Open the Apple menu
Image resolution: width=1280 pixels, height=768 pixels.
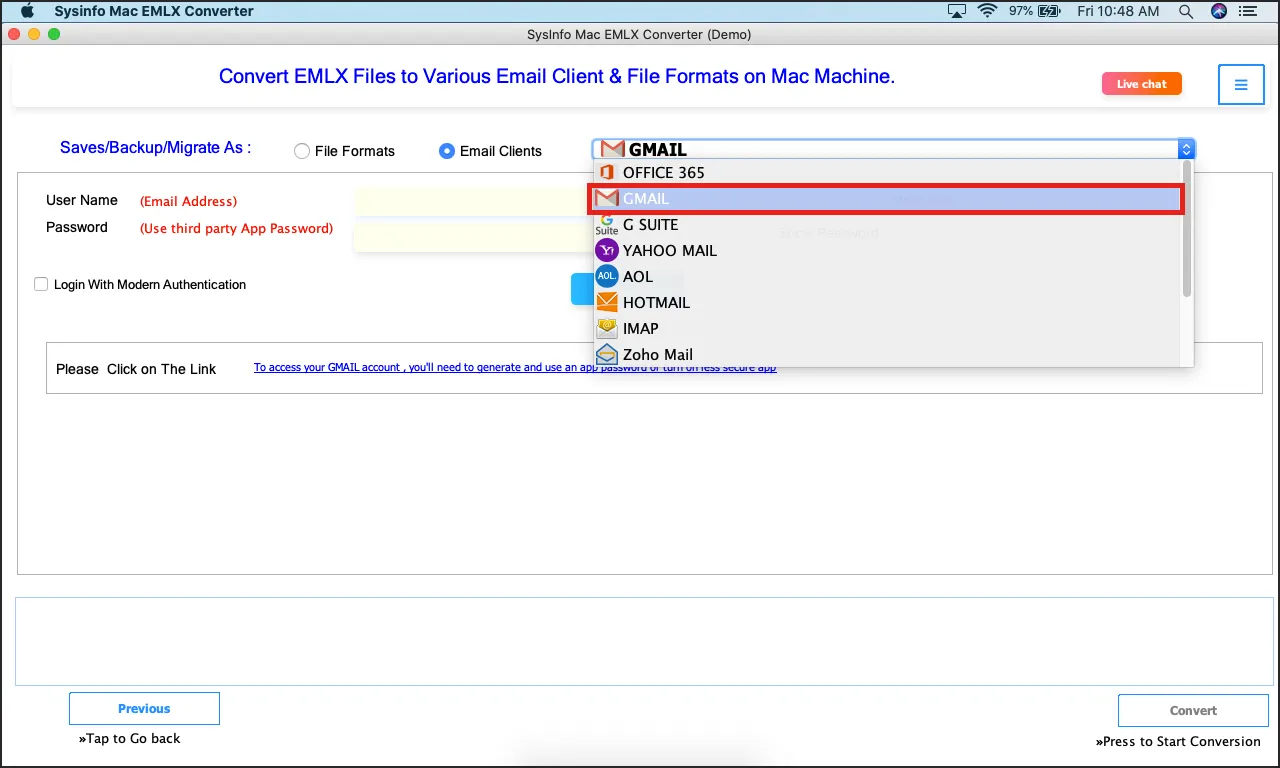27,11
